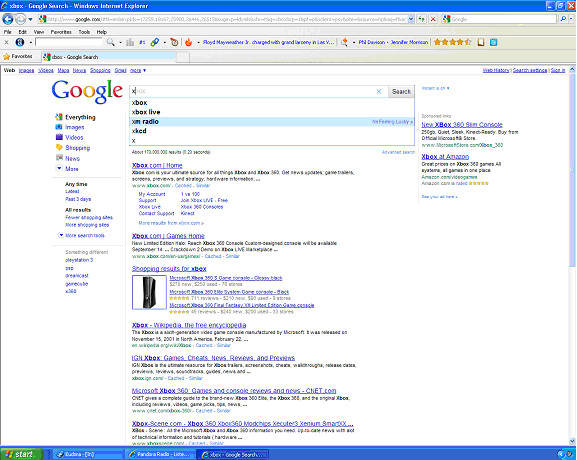
Task: Click the star rating in the toolbar
Action: [452, 42]
